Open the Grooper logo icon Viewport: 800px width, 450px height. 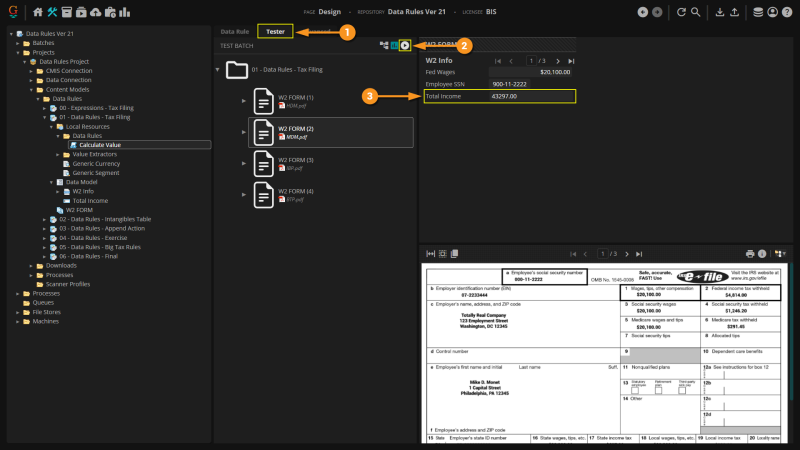pos(13,11)
